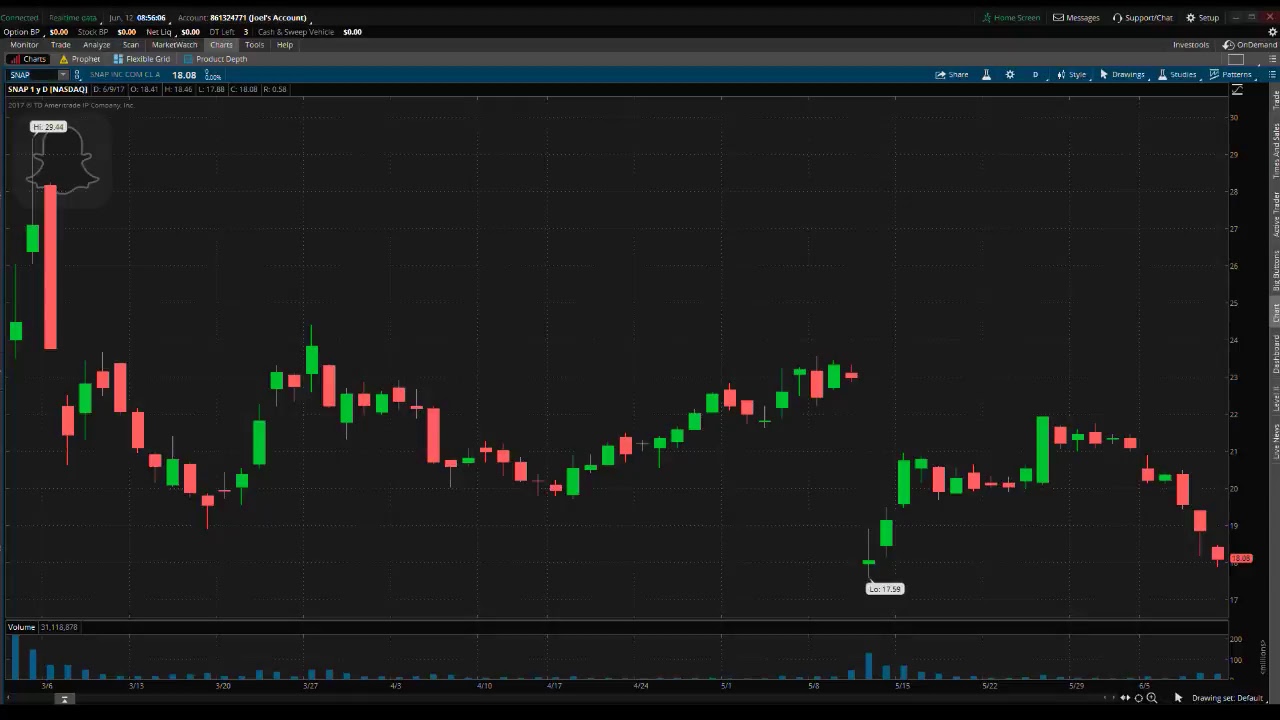The width and height of the screenshot is (1280, 720).
Task: Open the Drawings tools dropdown
Action: coord(1122,75)
